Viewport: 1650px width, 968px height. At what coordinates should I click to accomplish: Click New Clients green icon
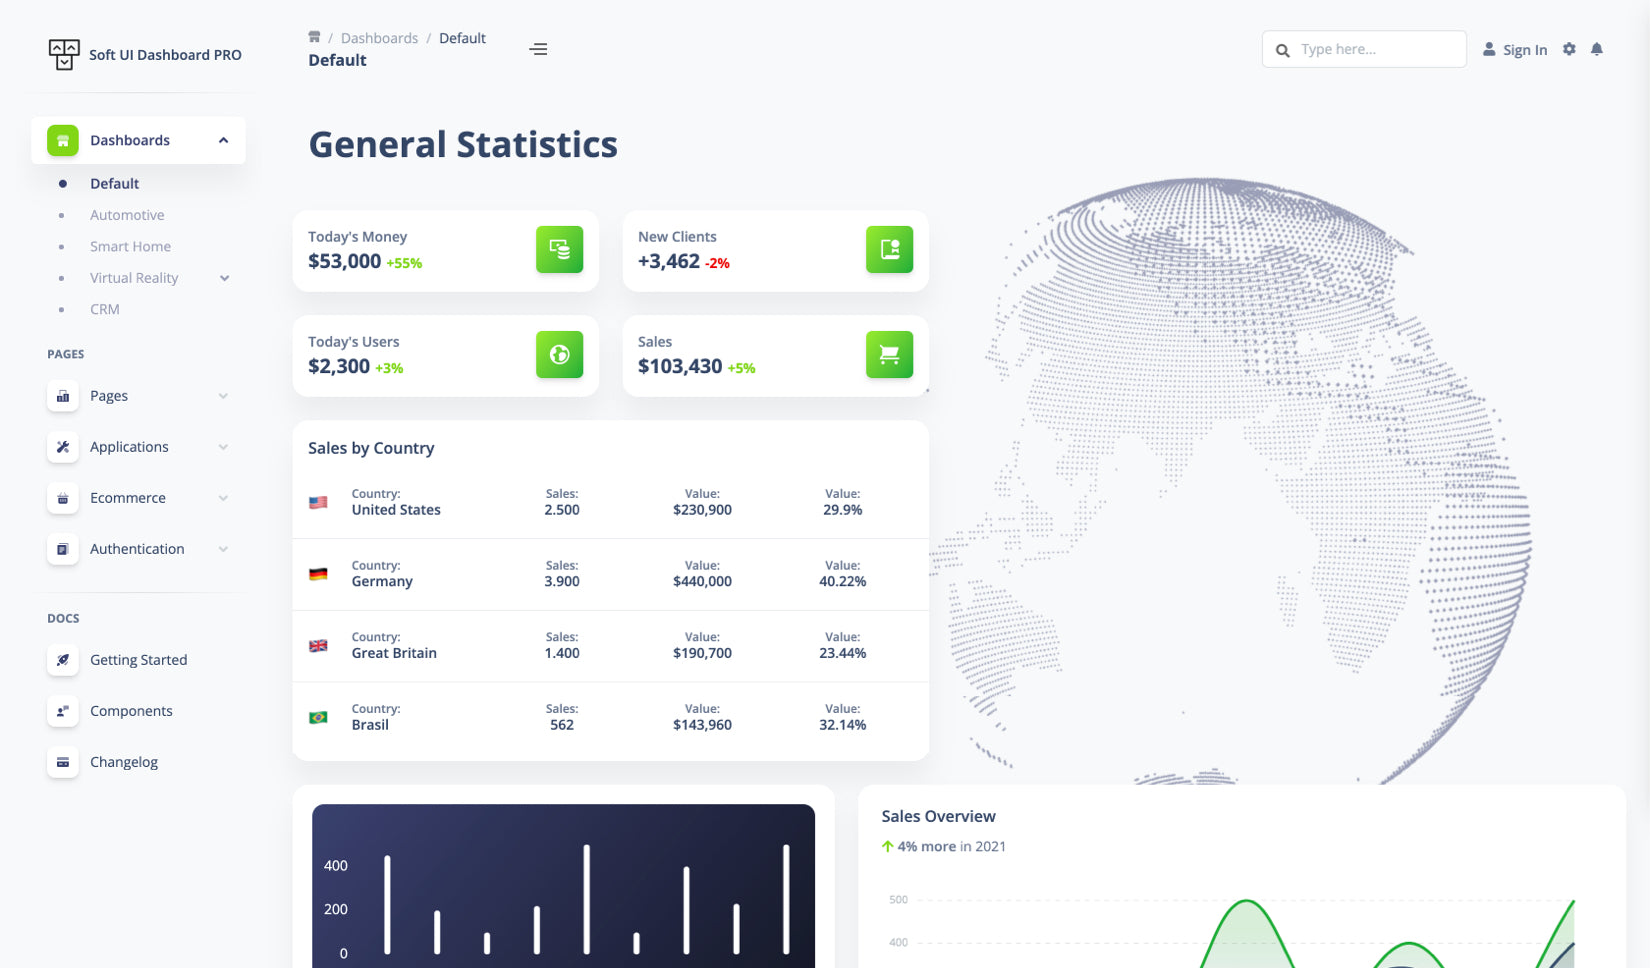coord(890,250)
